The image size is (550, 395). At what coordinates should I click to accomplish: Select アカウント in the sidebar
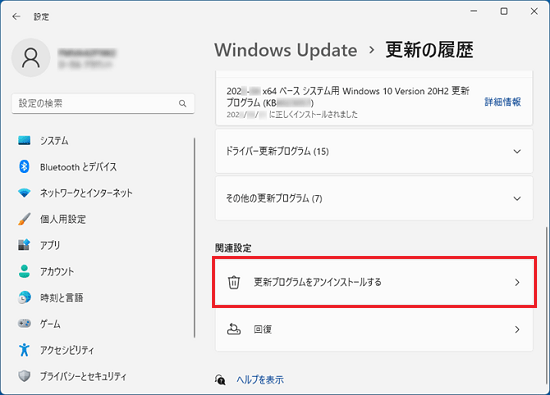pos(57,272)
